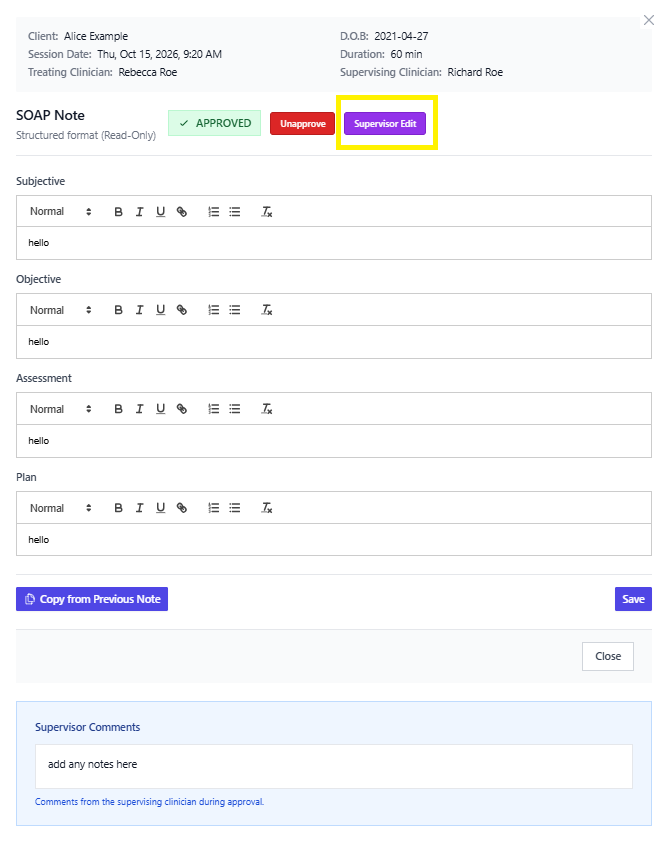Insert a link in the Plan editor
This screenshot has height=841, width=665.
click(x=182, y=508)
